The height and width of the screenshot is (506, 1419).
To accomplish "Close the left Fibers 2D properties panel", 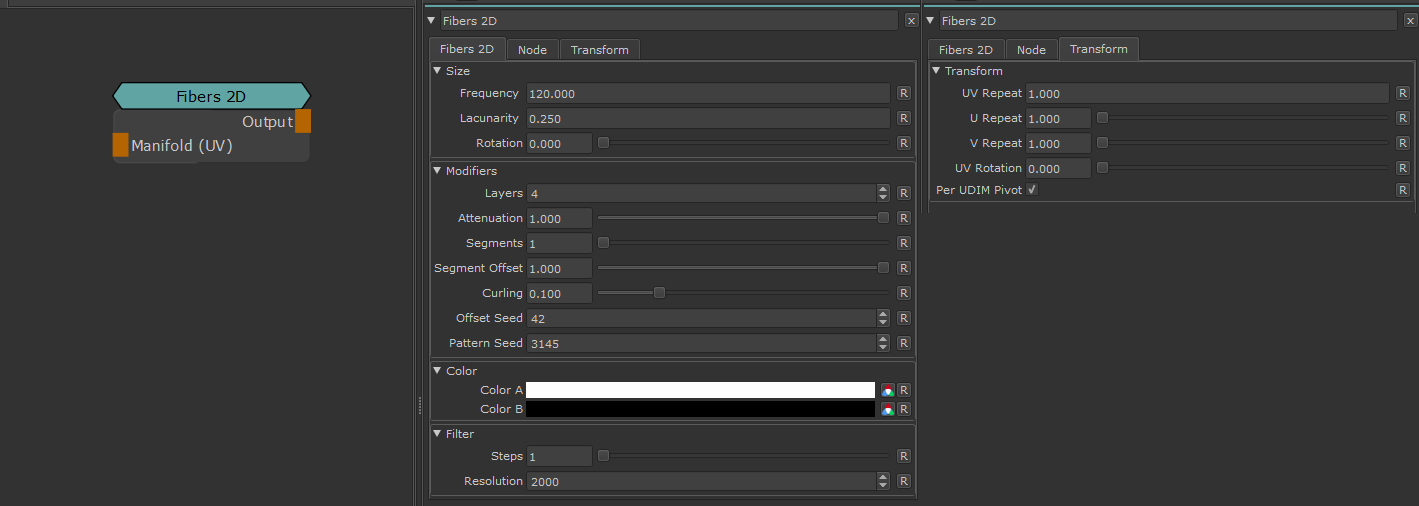I will tap(911, 20).
